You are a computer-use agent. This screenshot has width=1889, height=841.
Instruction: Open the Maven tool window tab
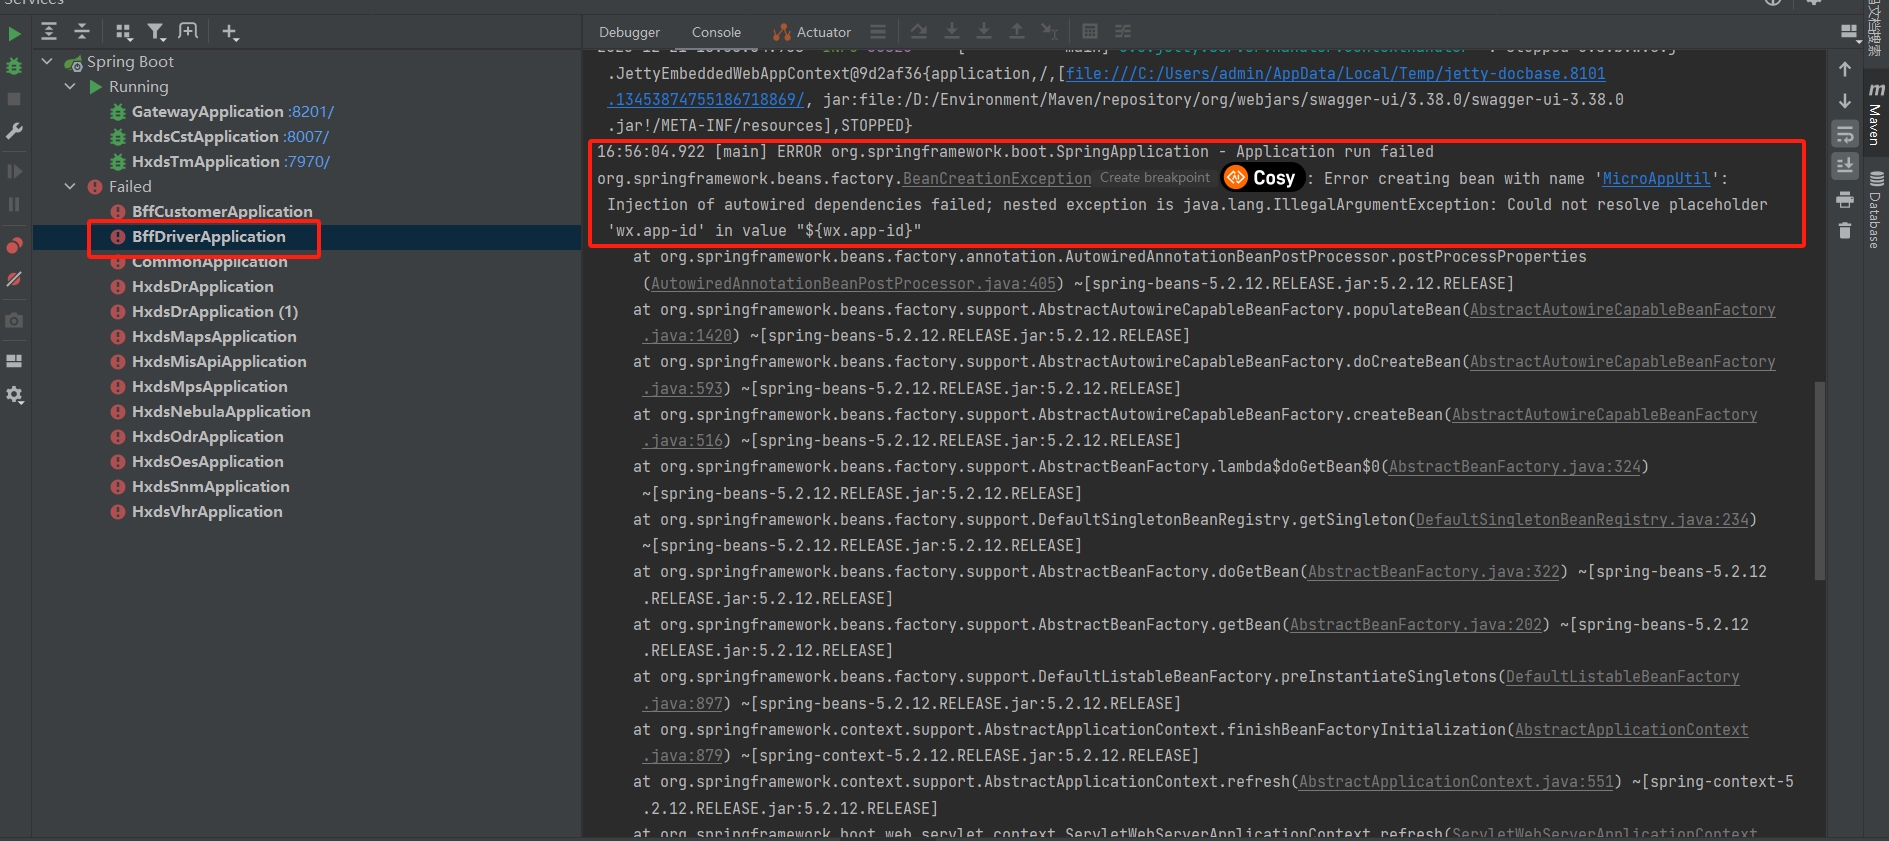(1876, 113)
